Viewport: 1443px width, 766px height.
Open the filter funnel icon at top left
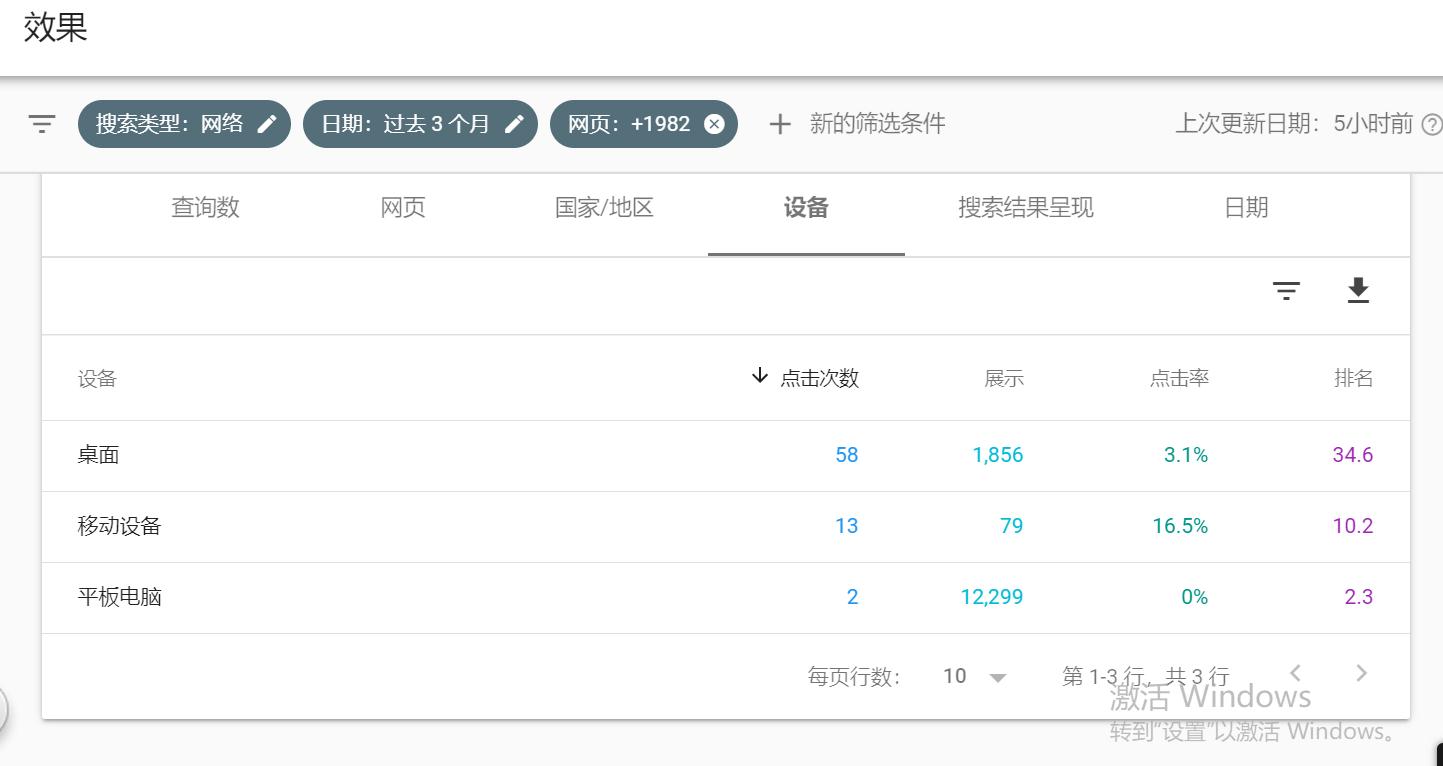(40, 123)
